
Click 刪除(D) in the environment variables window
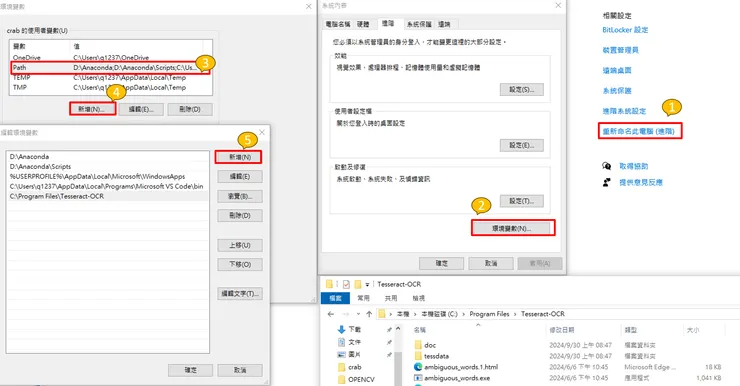click(x=190, y=109)
